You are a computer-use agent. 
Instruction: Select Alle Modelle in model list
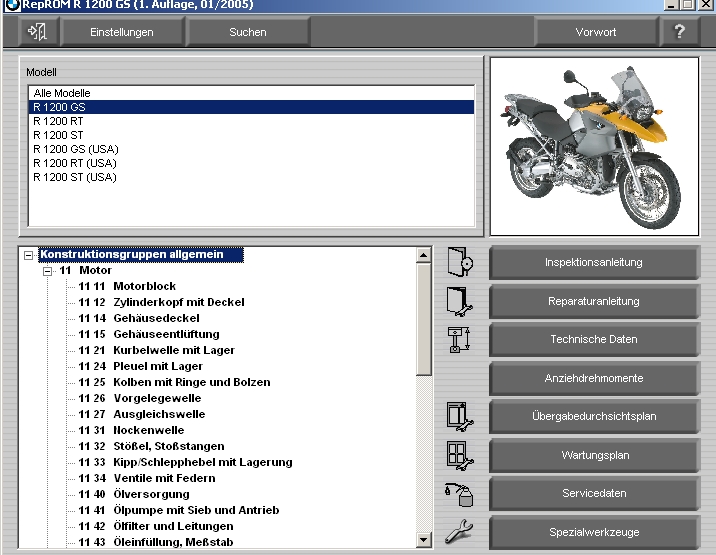(251, 93)
